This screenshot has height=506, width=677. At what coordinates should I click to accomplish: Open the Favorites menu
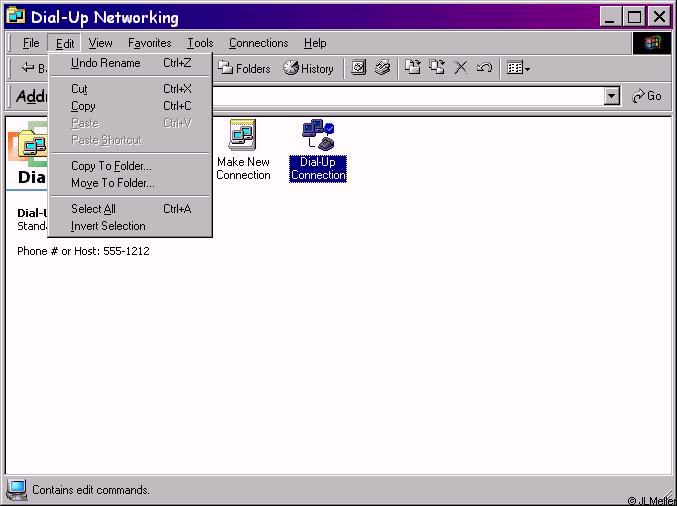(149, 43)
